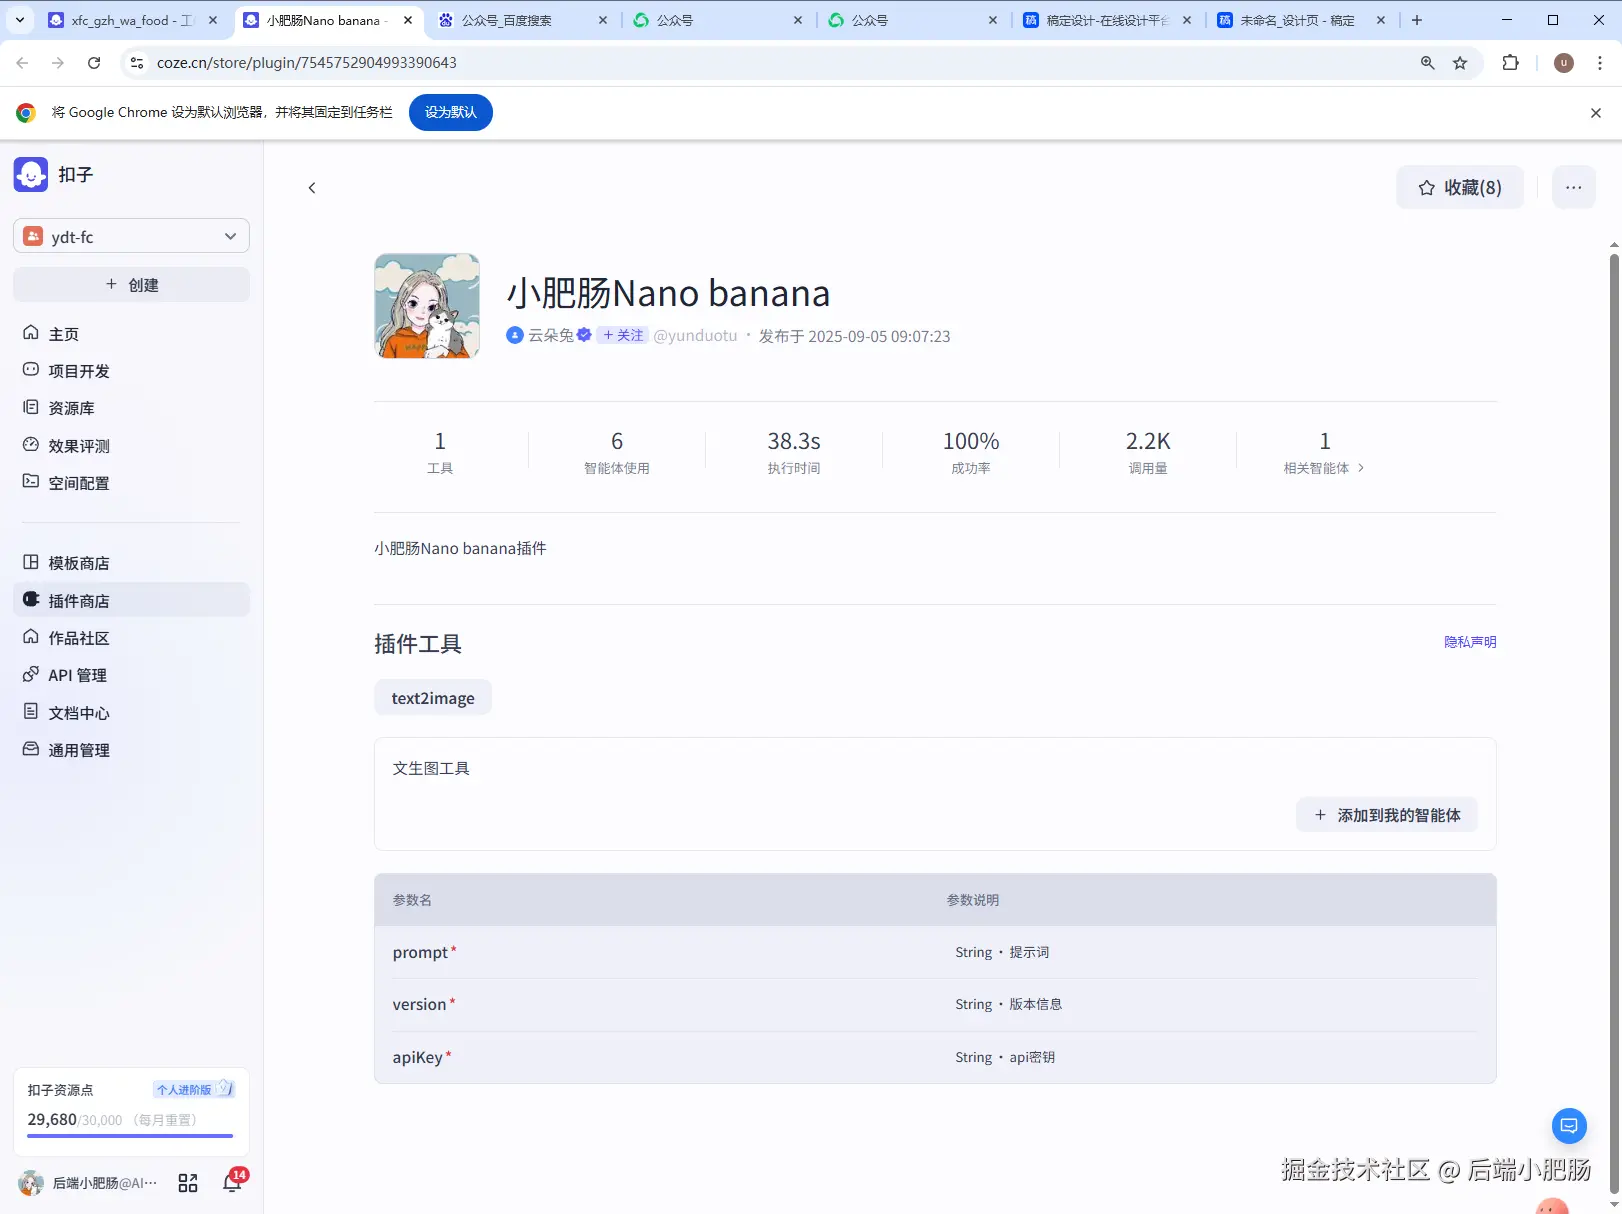Follow the author with +关注

(x=623, y=336)
